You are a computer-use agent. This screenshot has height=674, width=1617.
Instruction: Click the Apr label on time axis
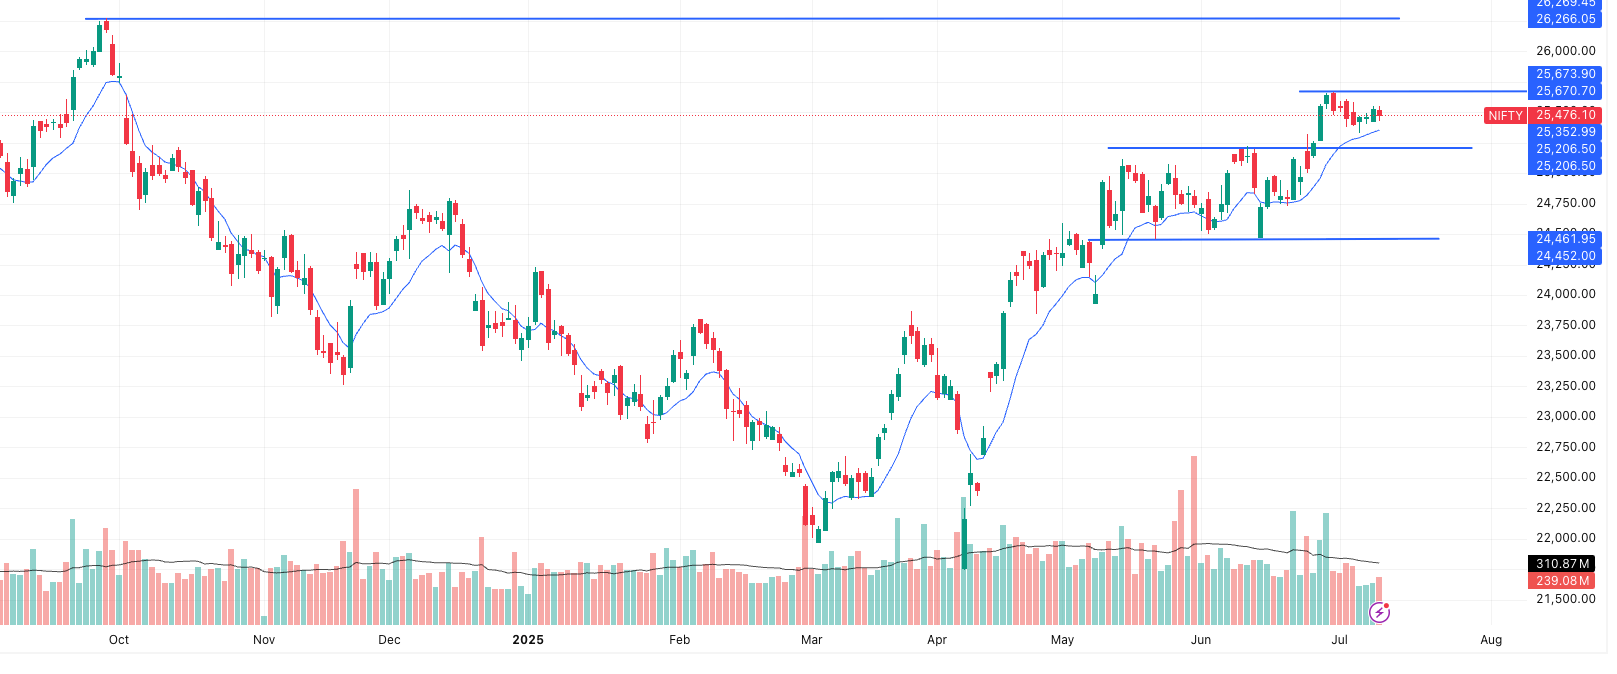(937, 640)
